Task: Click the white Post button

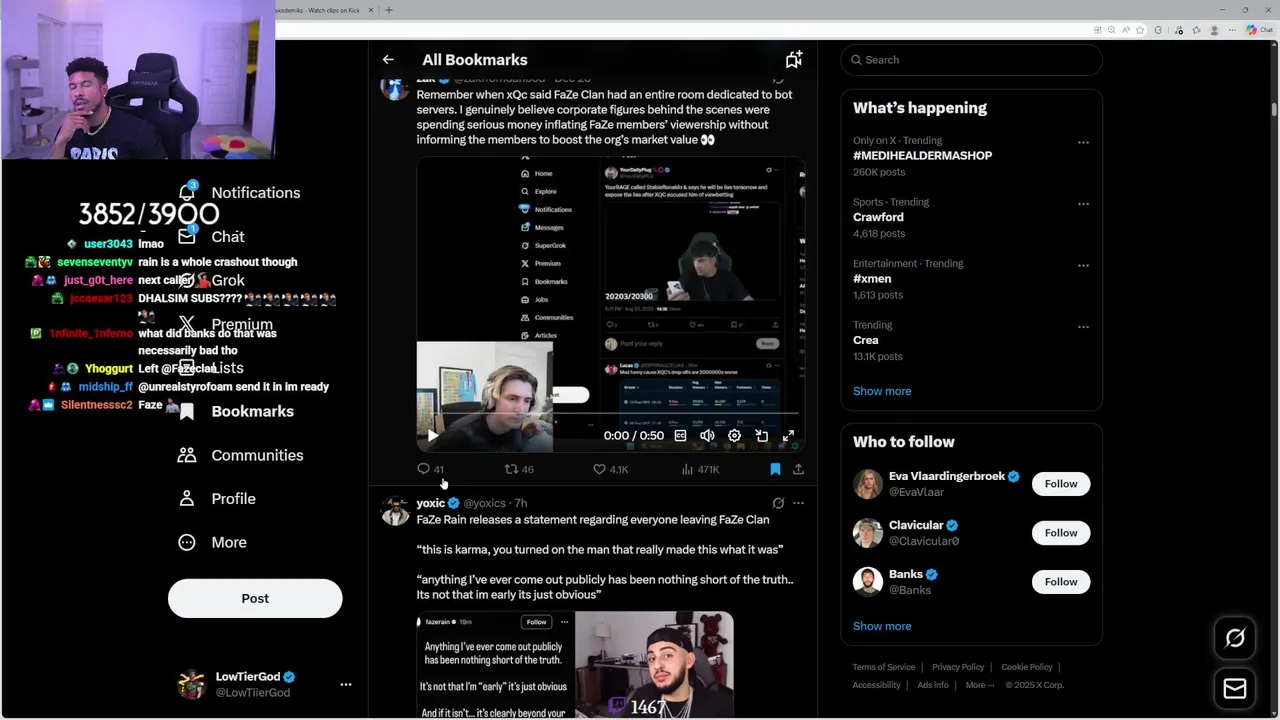Action: [255, 598]
